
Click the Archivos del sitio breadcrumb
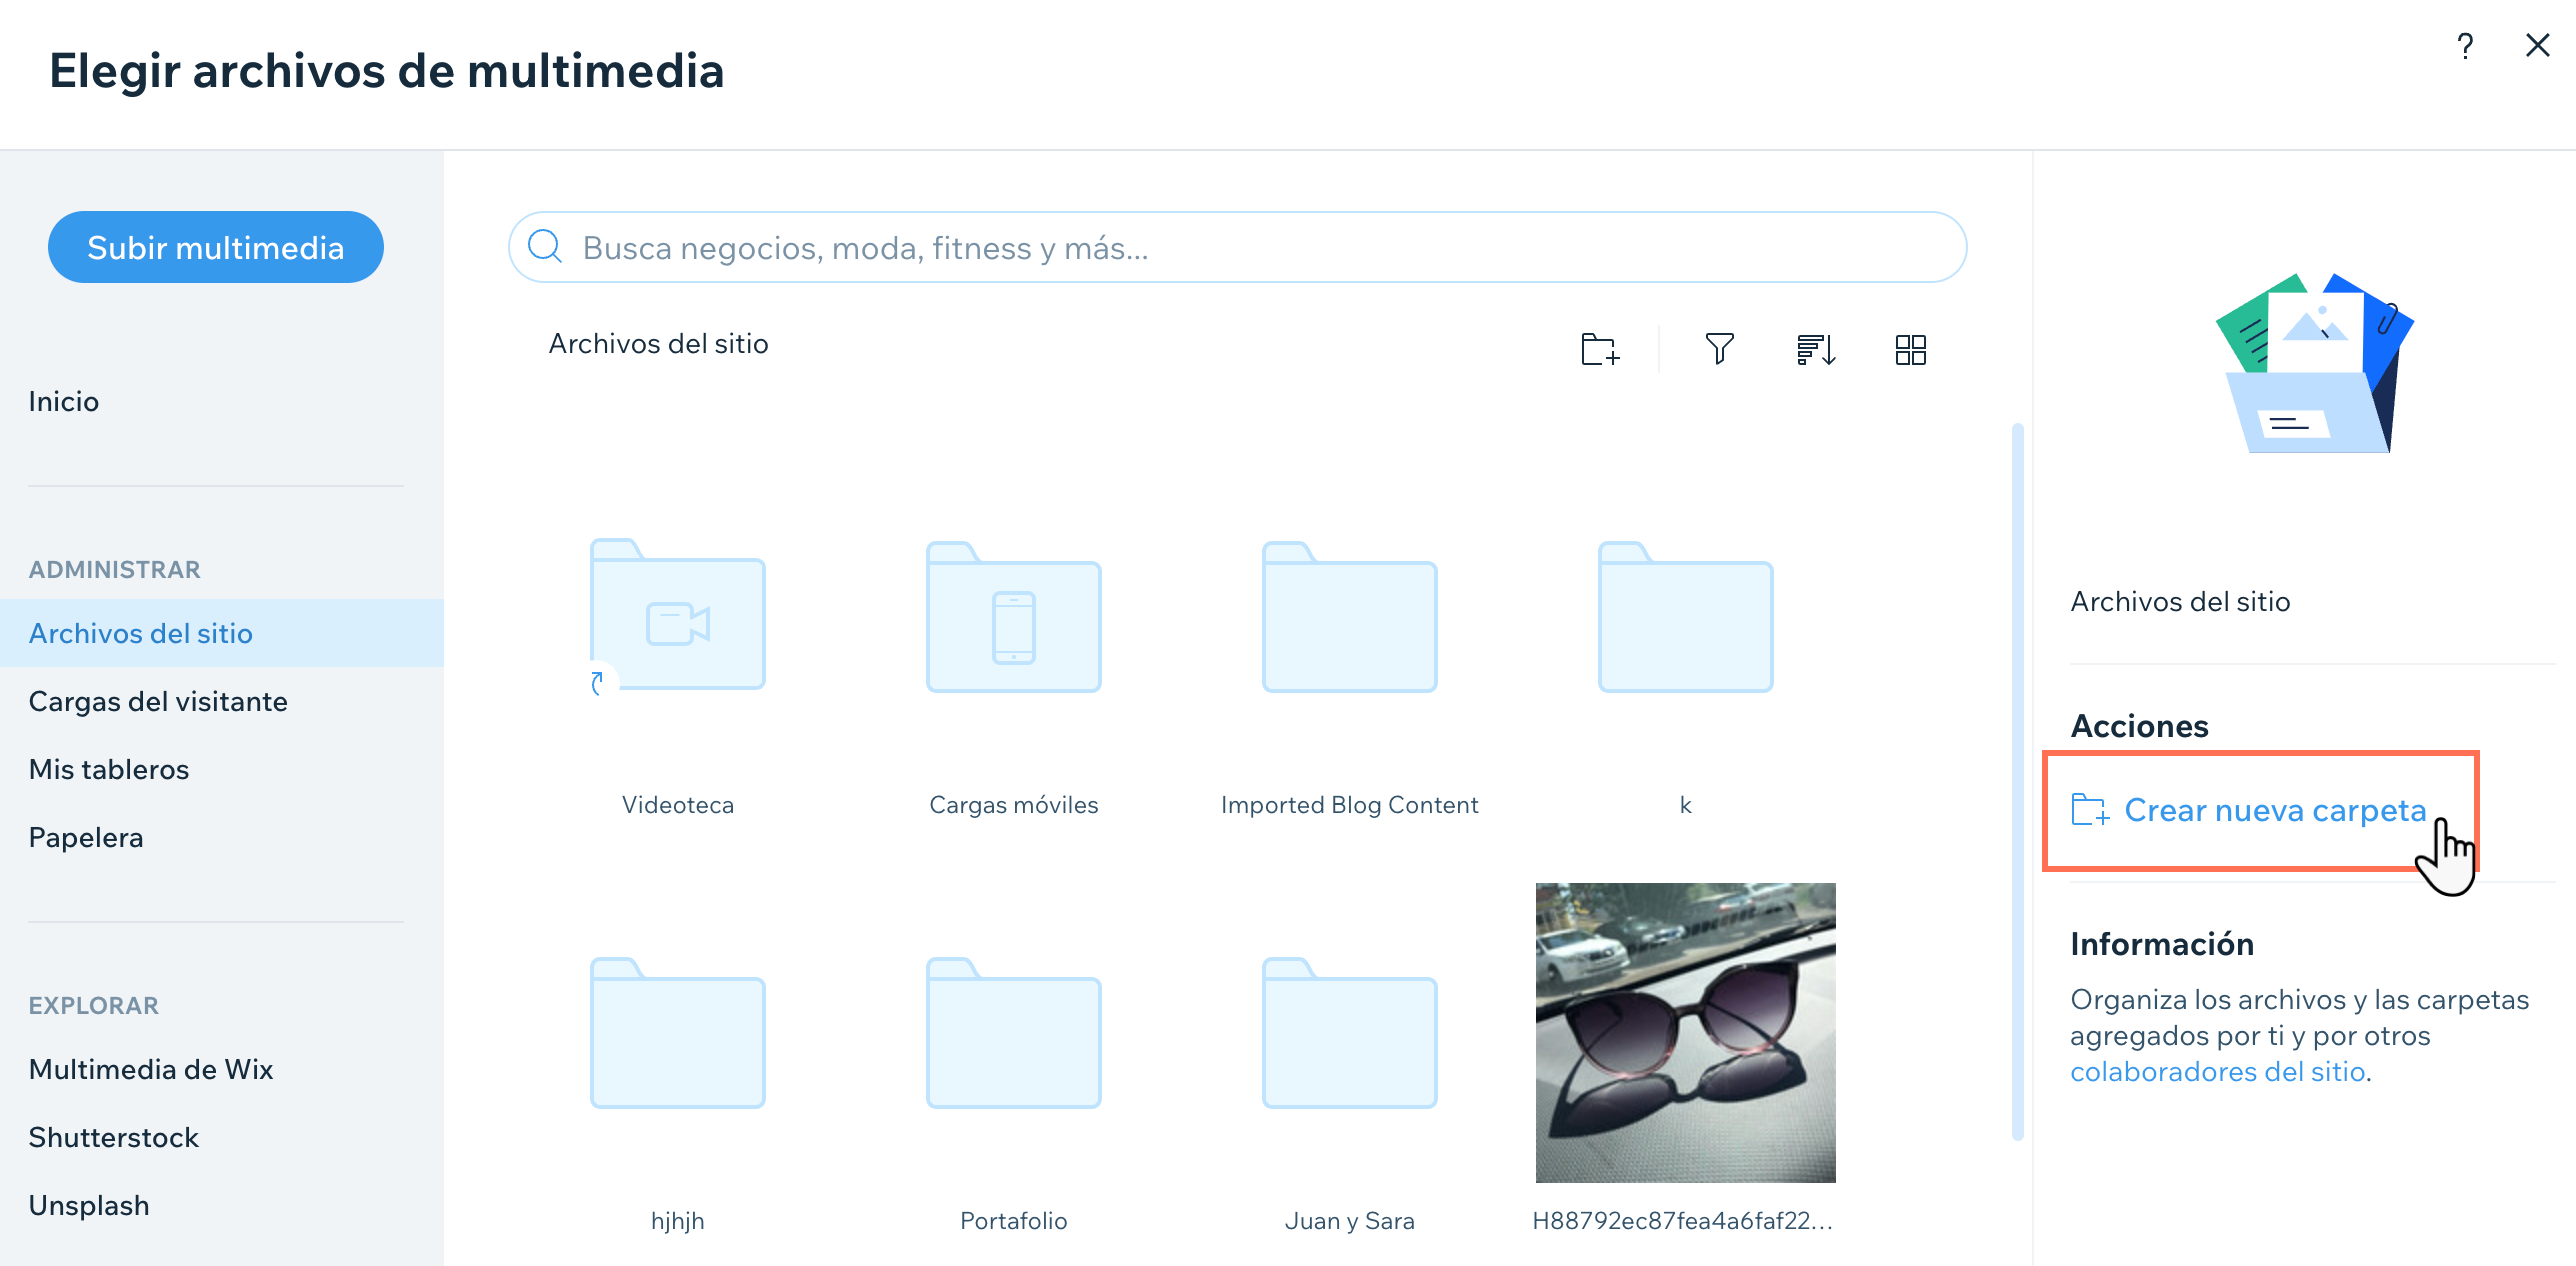[x=658, y=343]
